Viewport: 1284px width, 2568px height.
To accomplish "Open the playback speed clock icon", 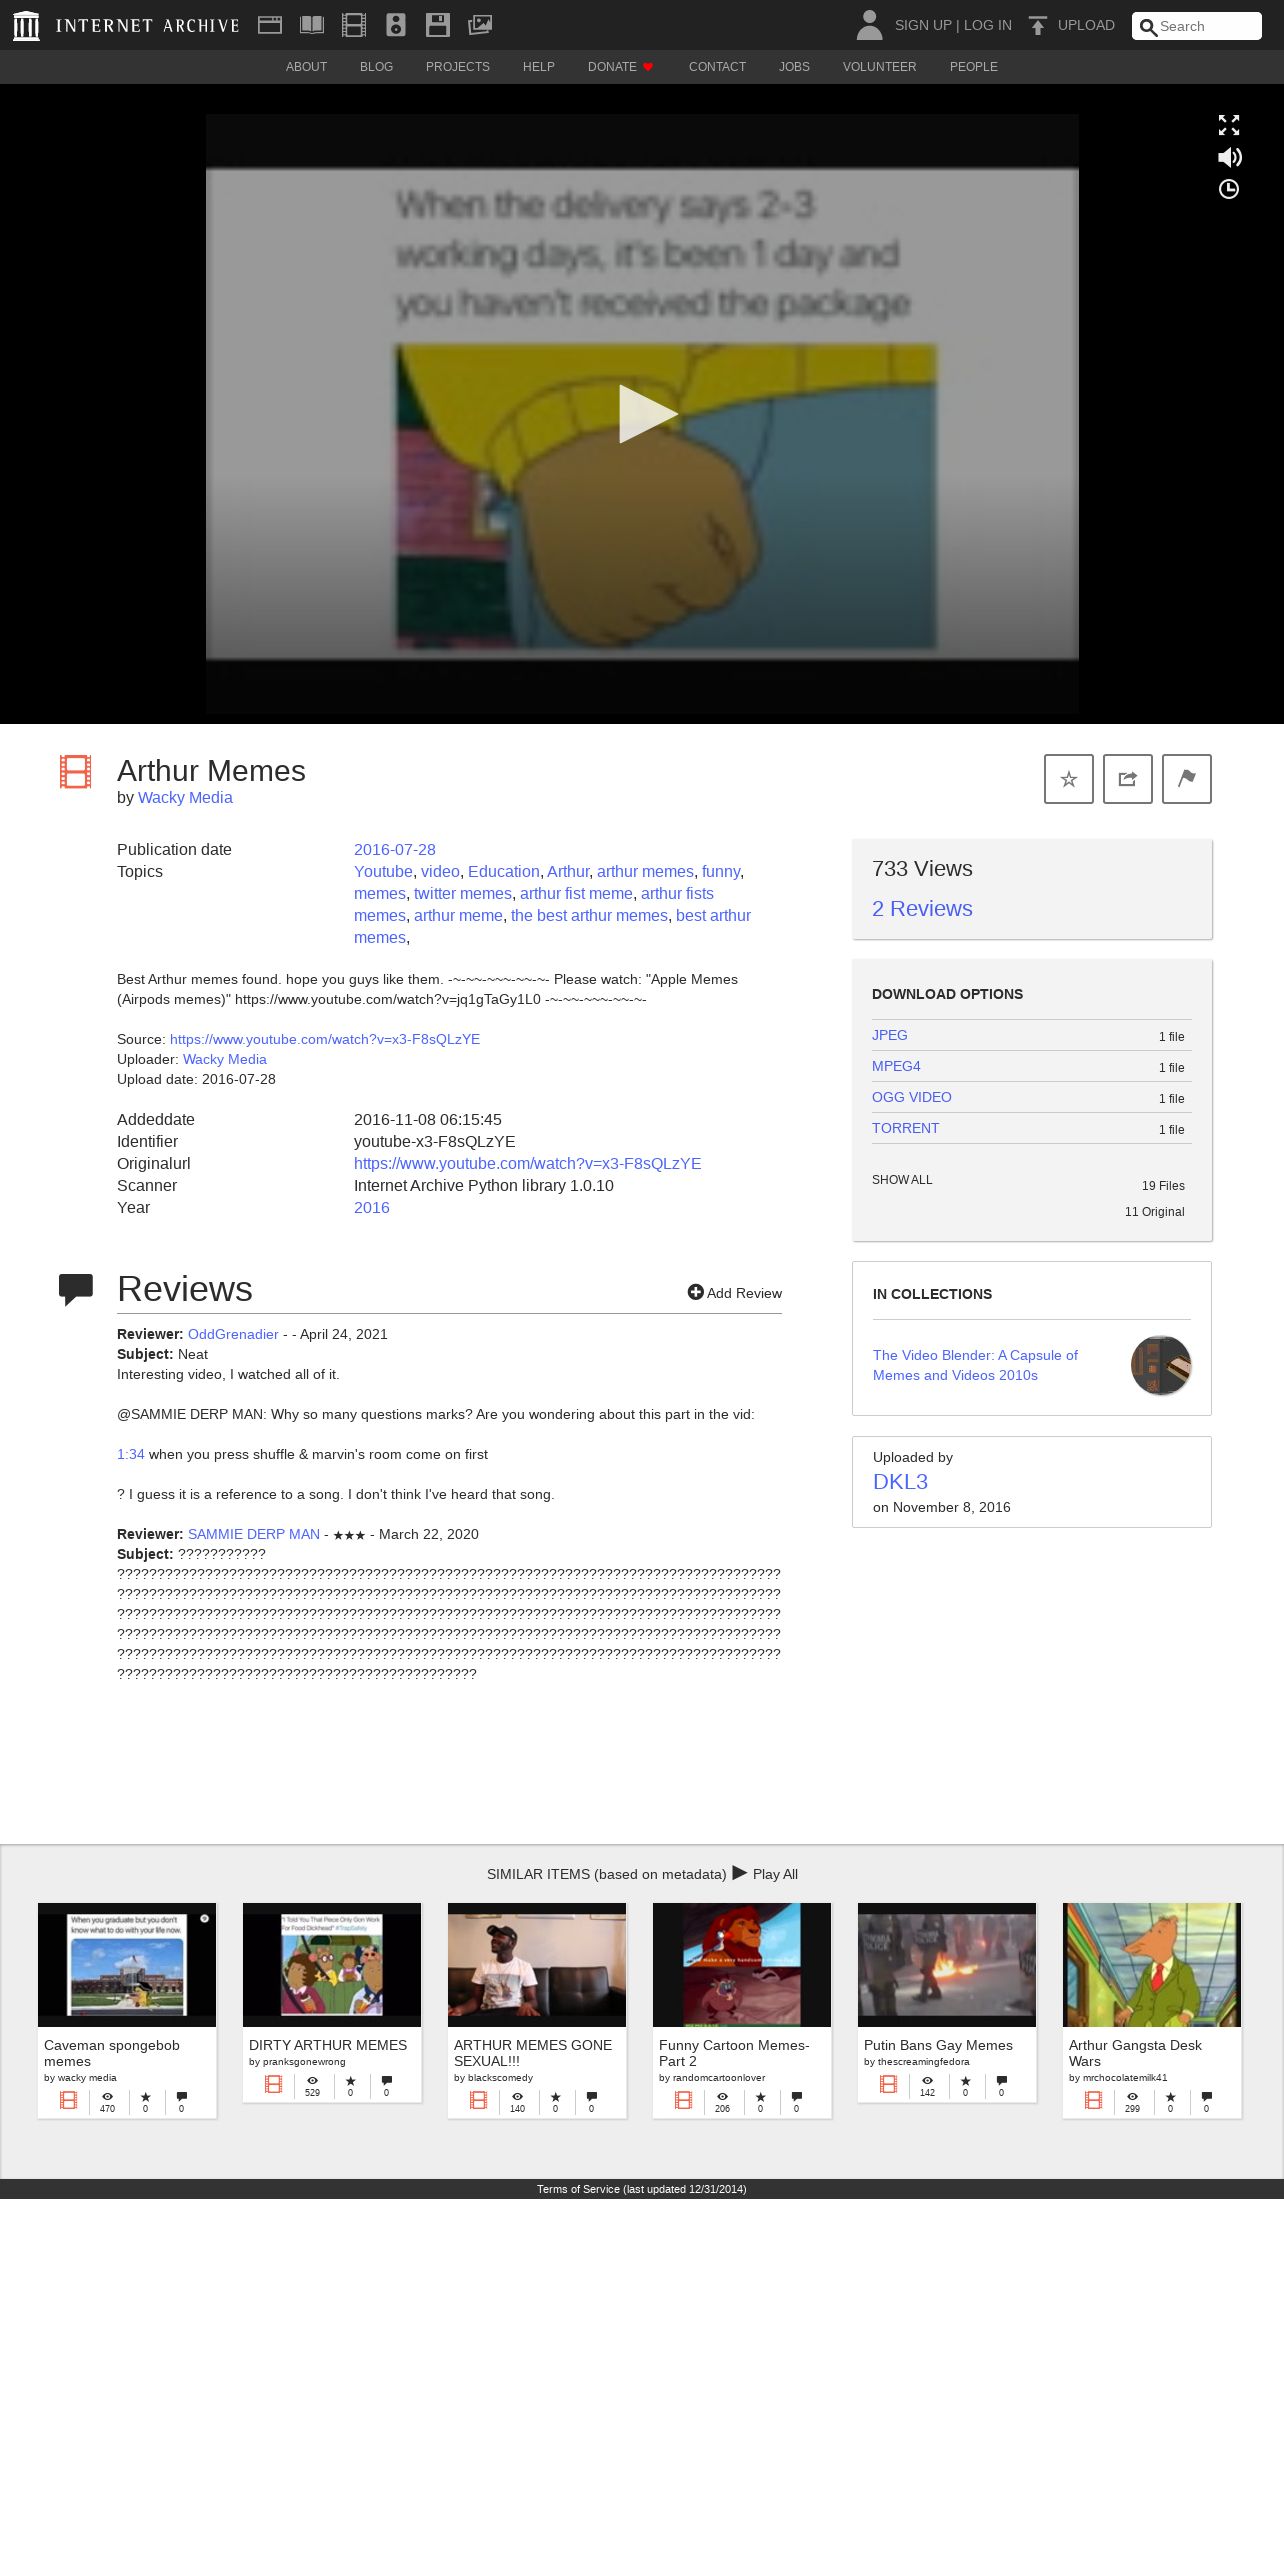I will pyautogui.click(x=1229, y=189).
